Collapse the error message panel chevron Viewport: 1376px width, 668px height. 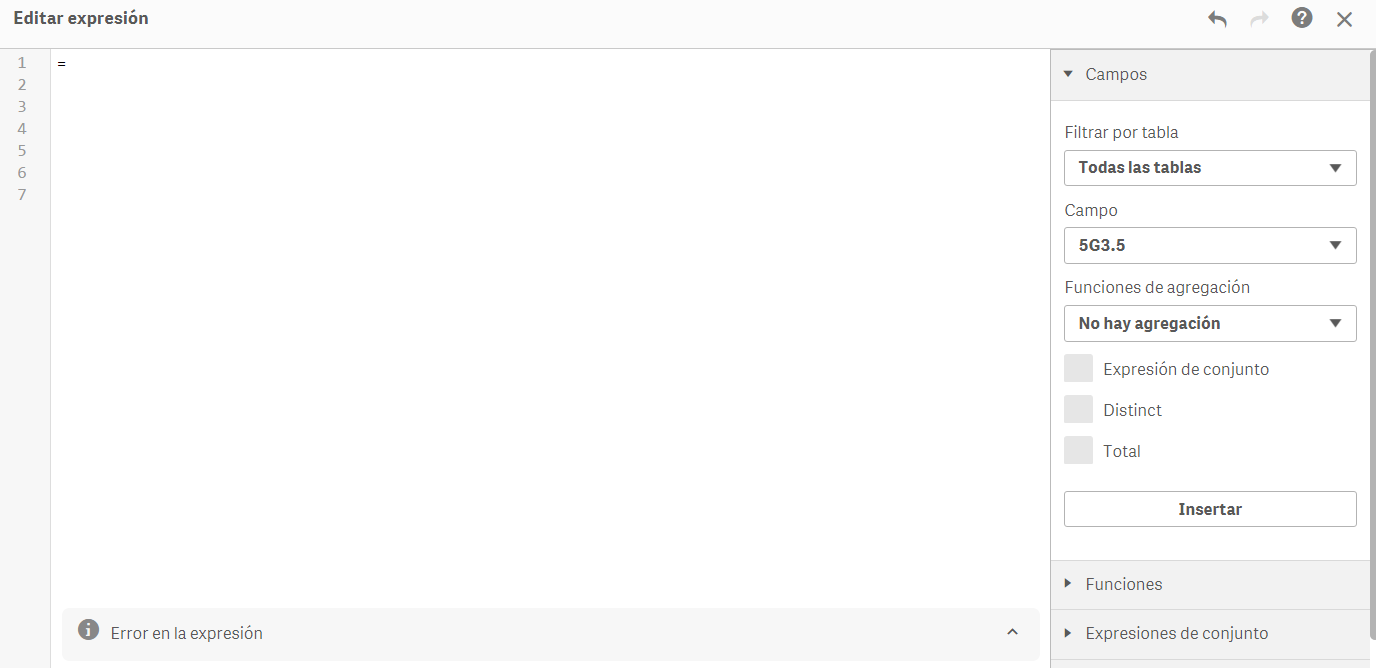pyautogui.click(x=1012, y=632)
